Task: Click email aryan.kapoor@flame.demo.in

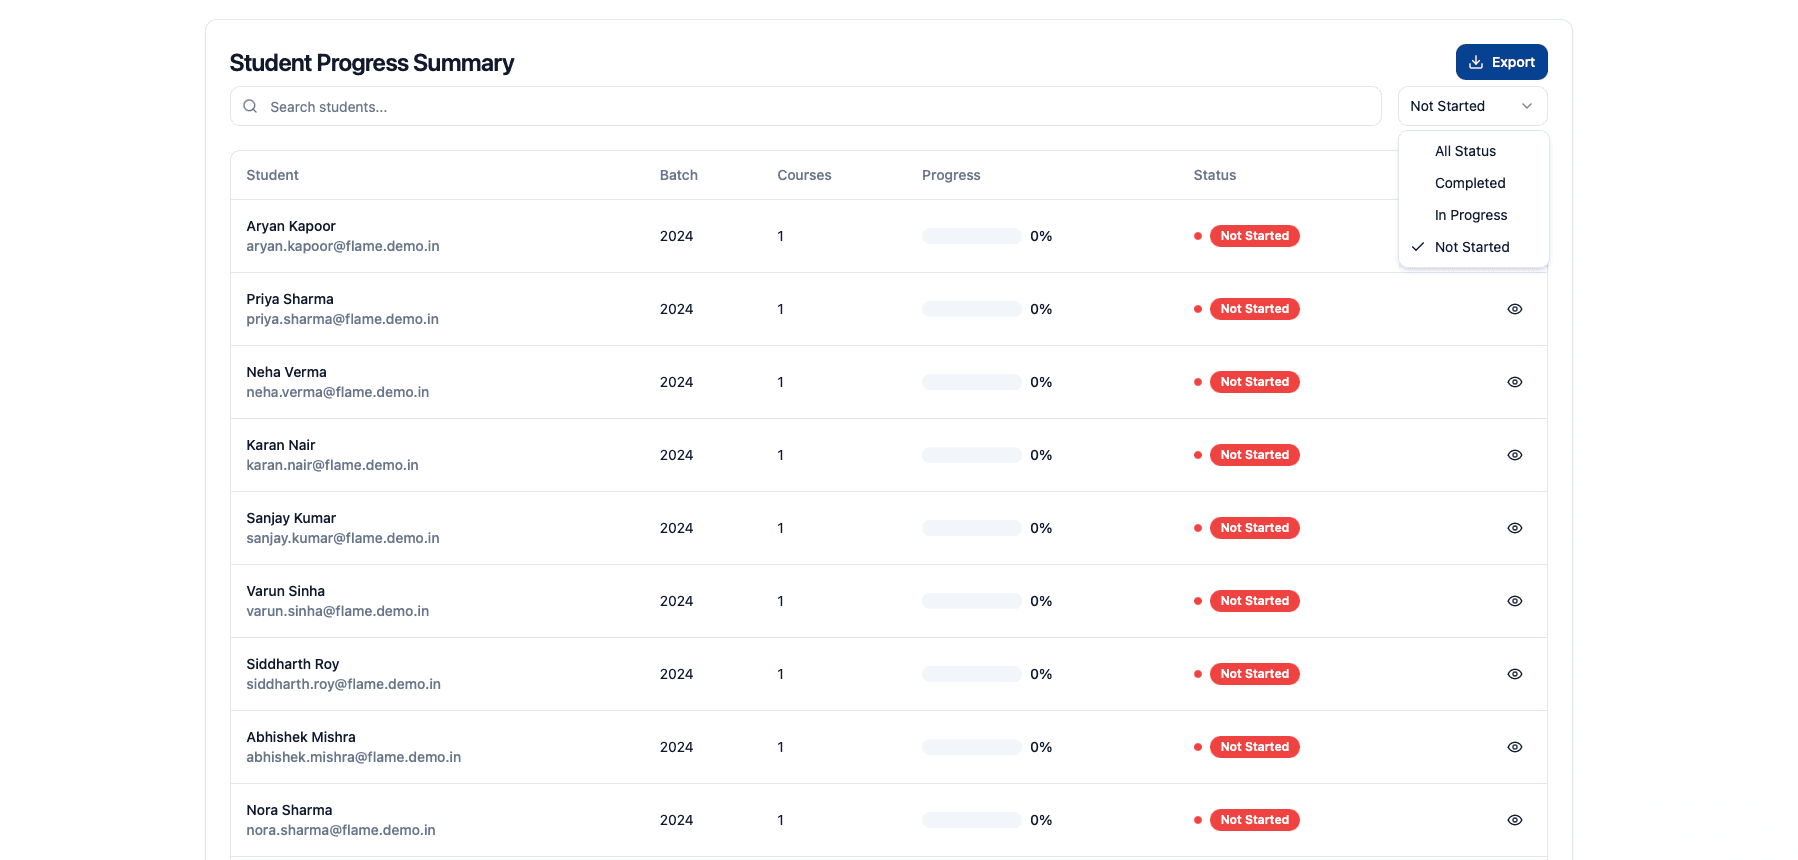Action: click(343, 246)
